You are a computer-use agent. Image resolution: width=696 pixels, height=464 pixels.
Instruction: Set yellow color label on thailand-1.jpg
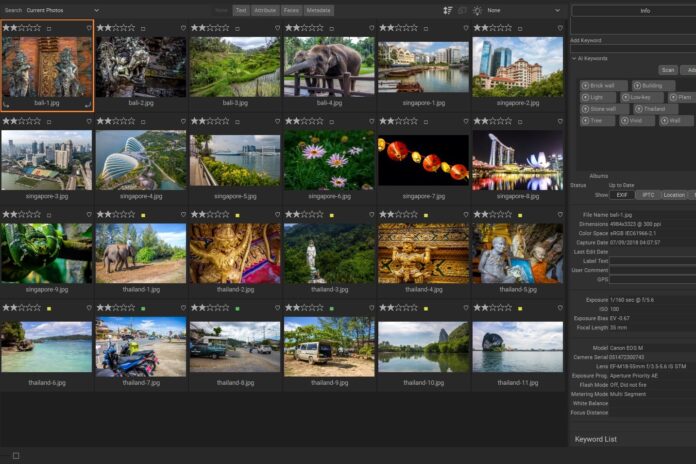[143, 215]
